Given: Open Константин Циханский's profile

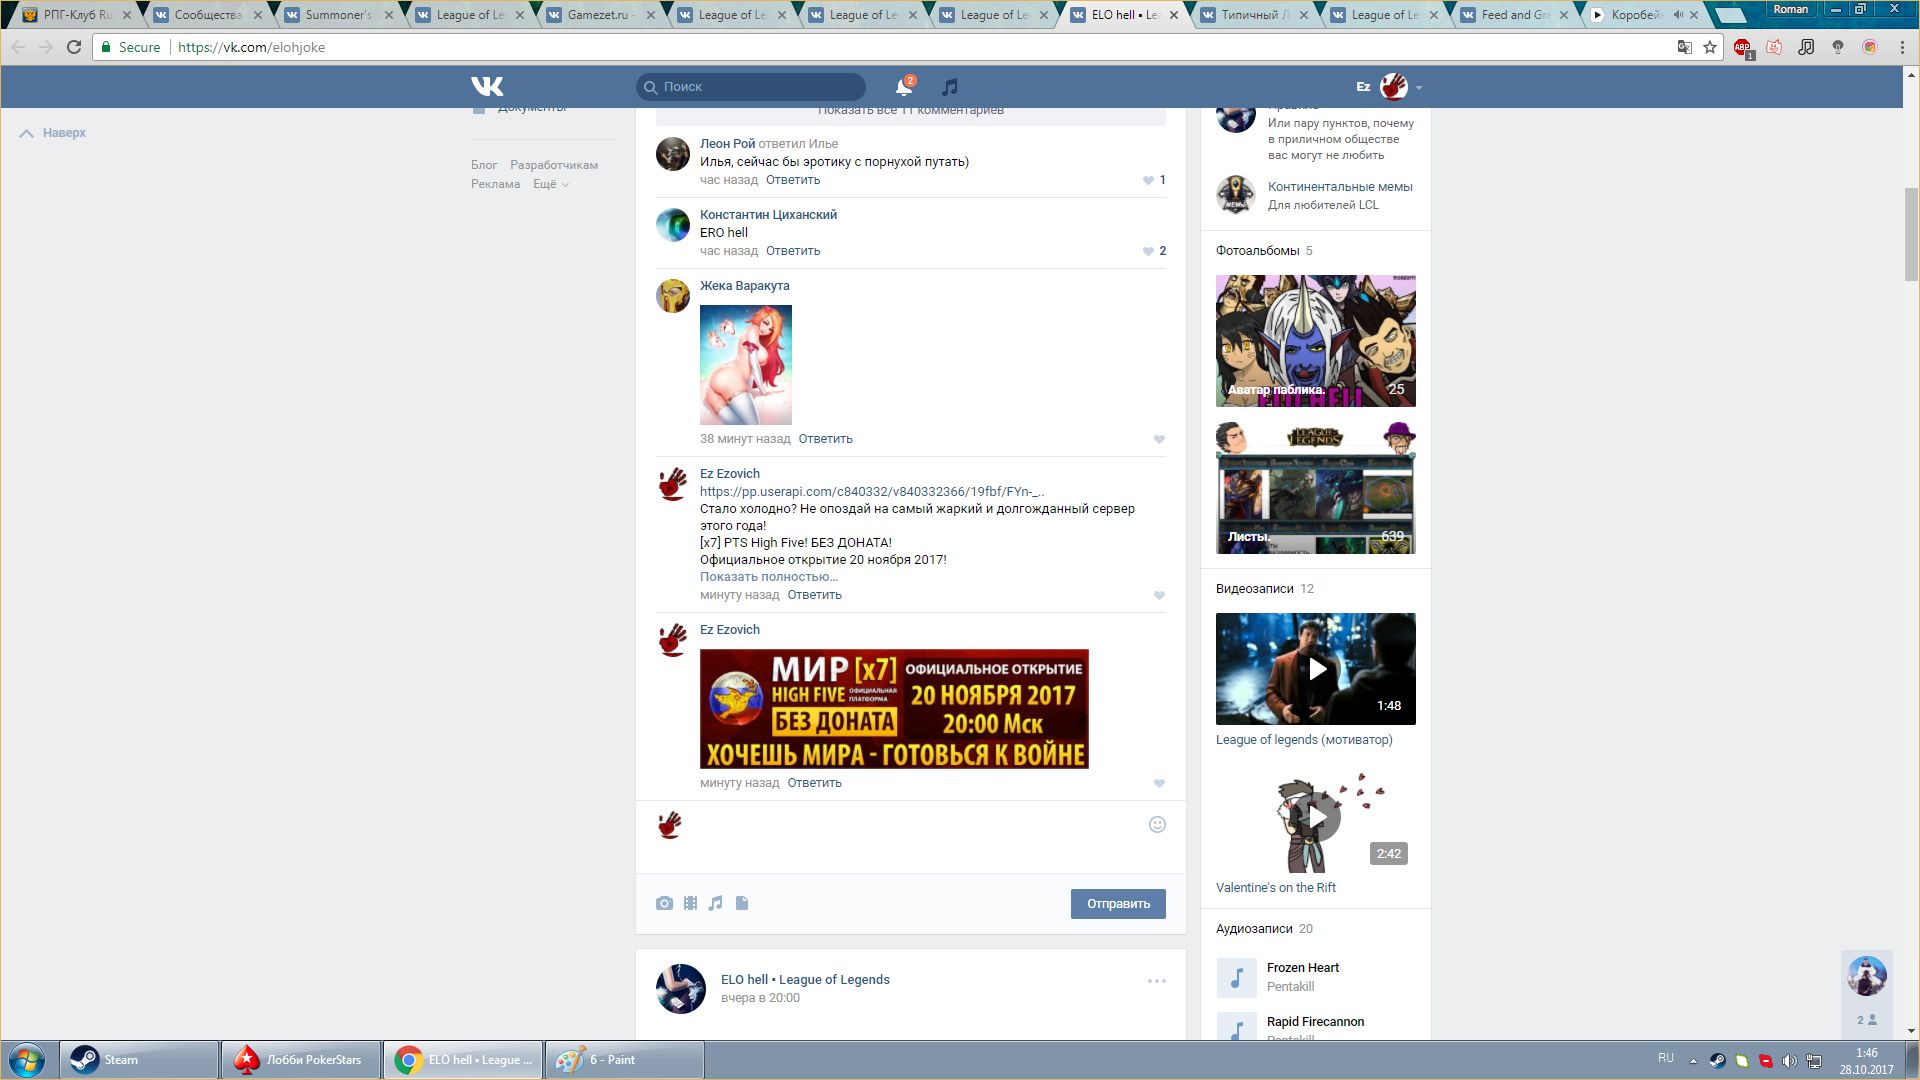Looking at the screenshot, I should click(x=768, y=215).
